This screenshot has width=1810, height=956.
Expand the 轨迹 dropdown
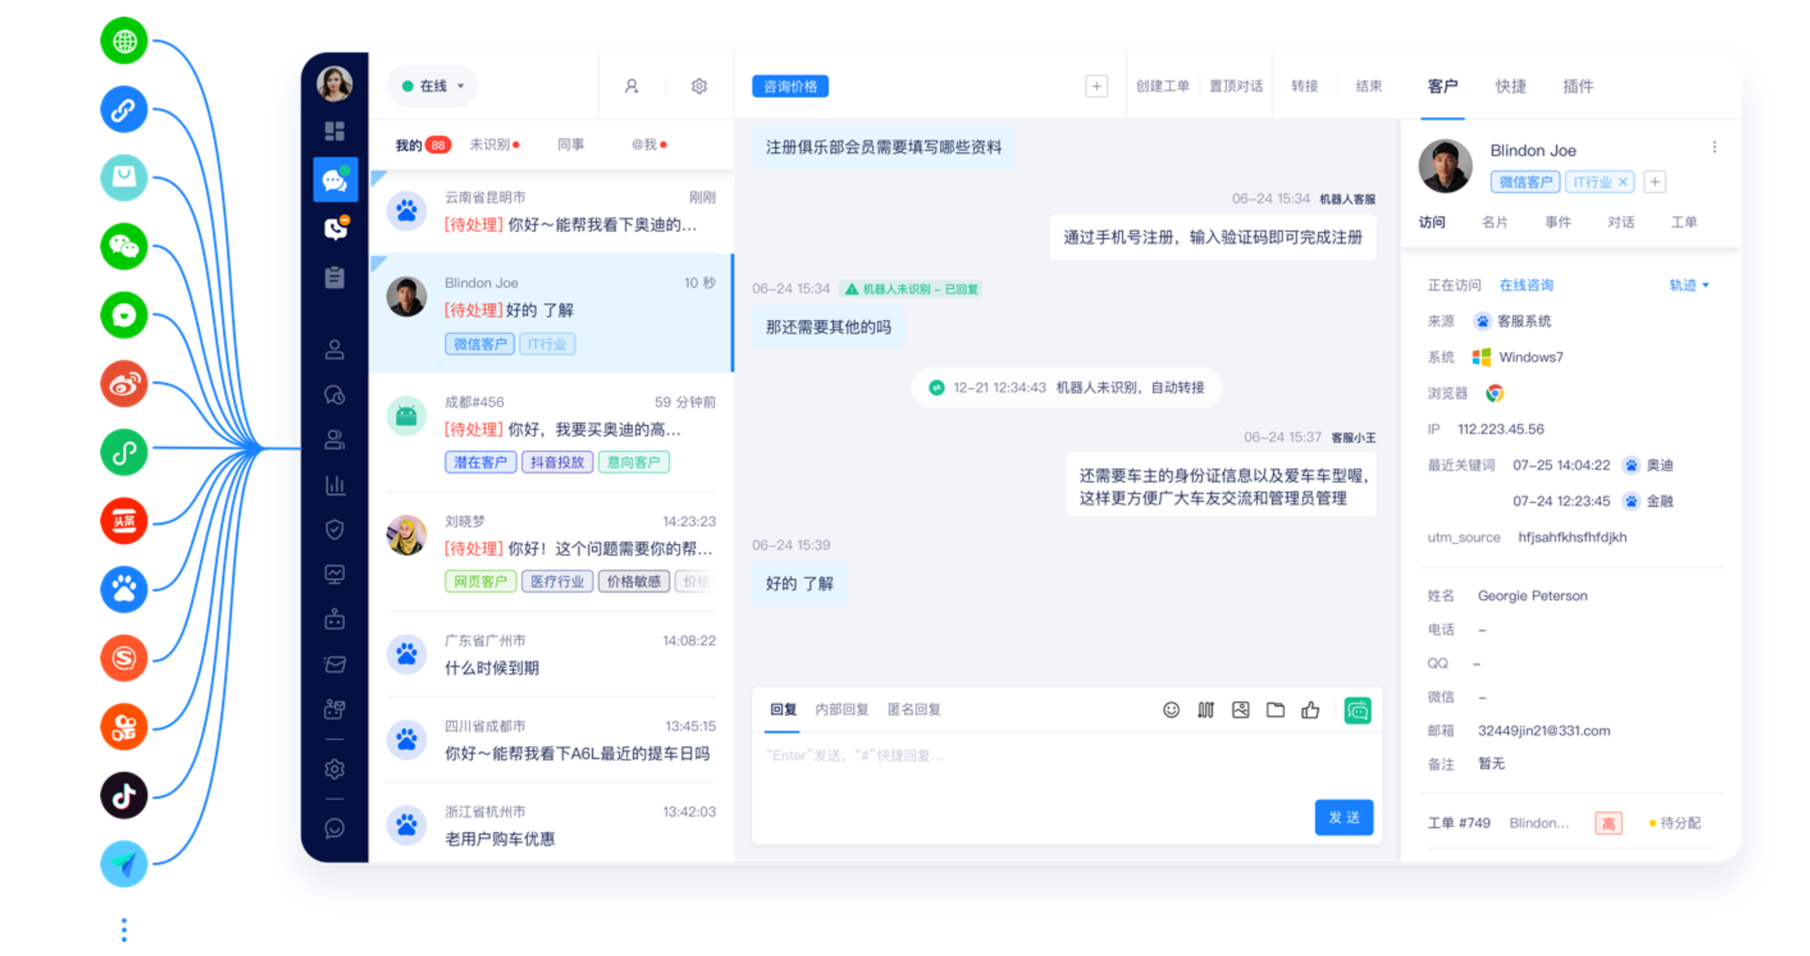[1688, 286]
